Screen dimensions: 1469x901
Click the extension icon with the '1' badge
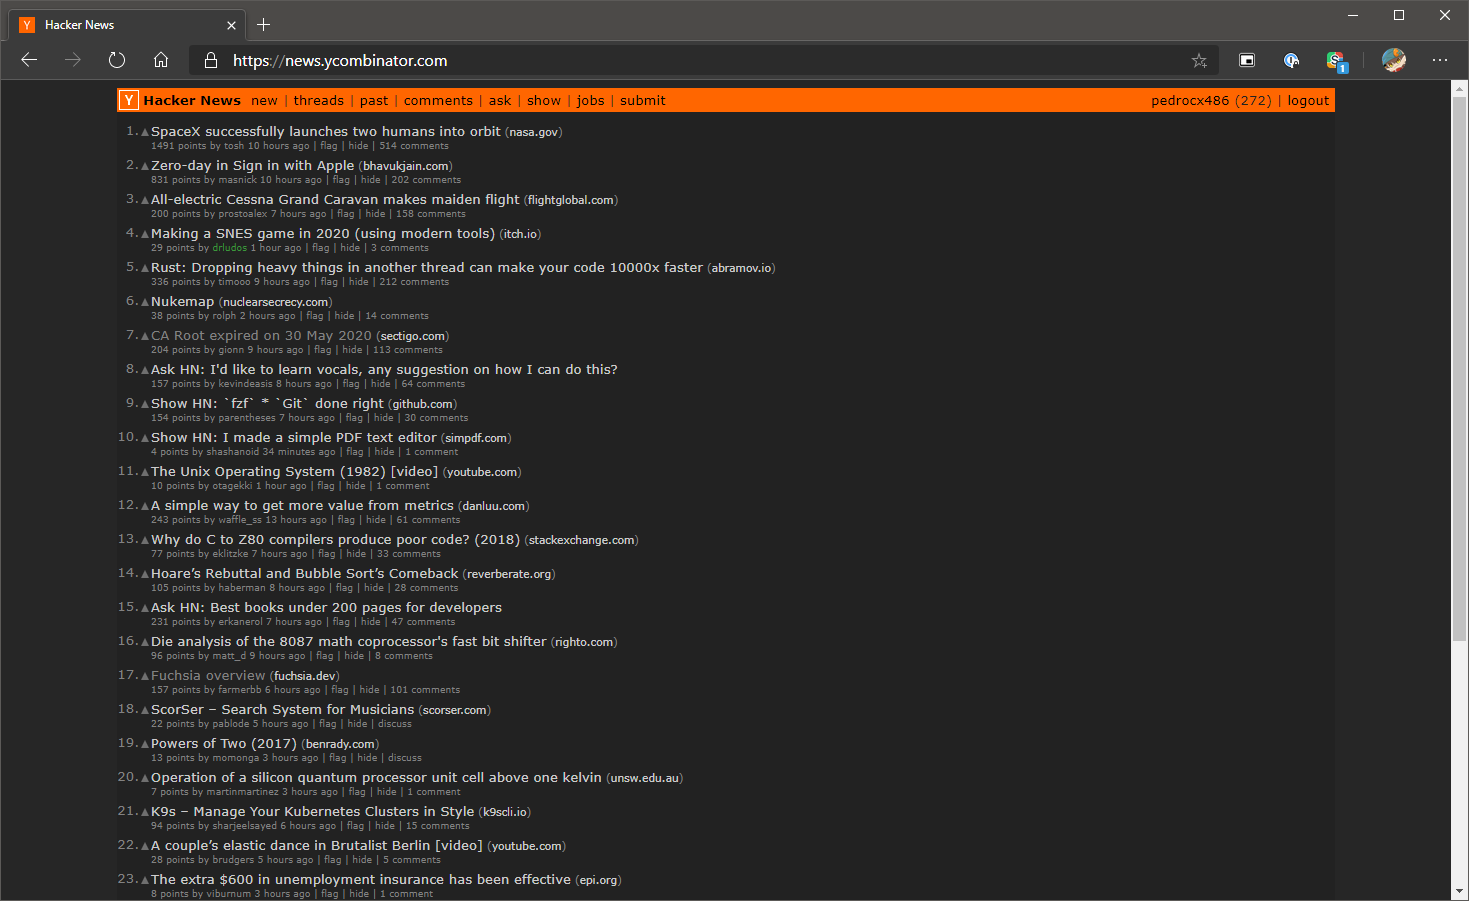coord(1337,60)
